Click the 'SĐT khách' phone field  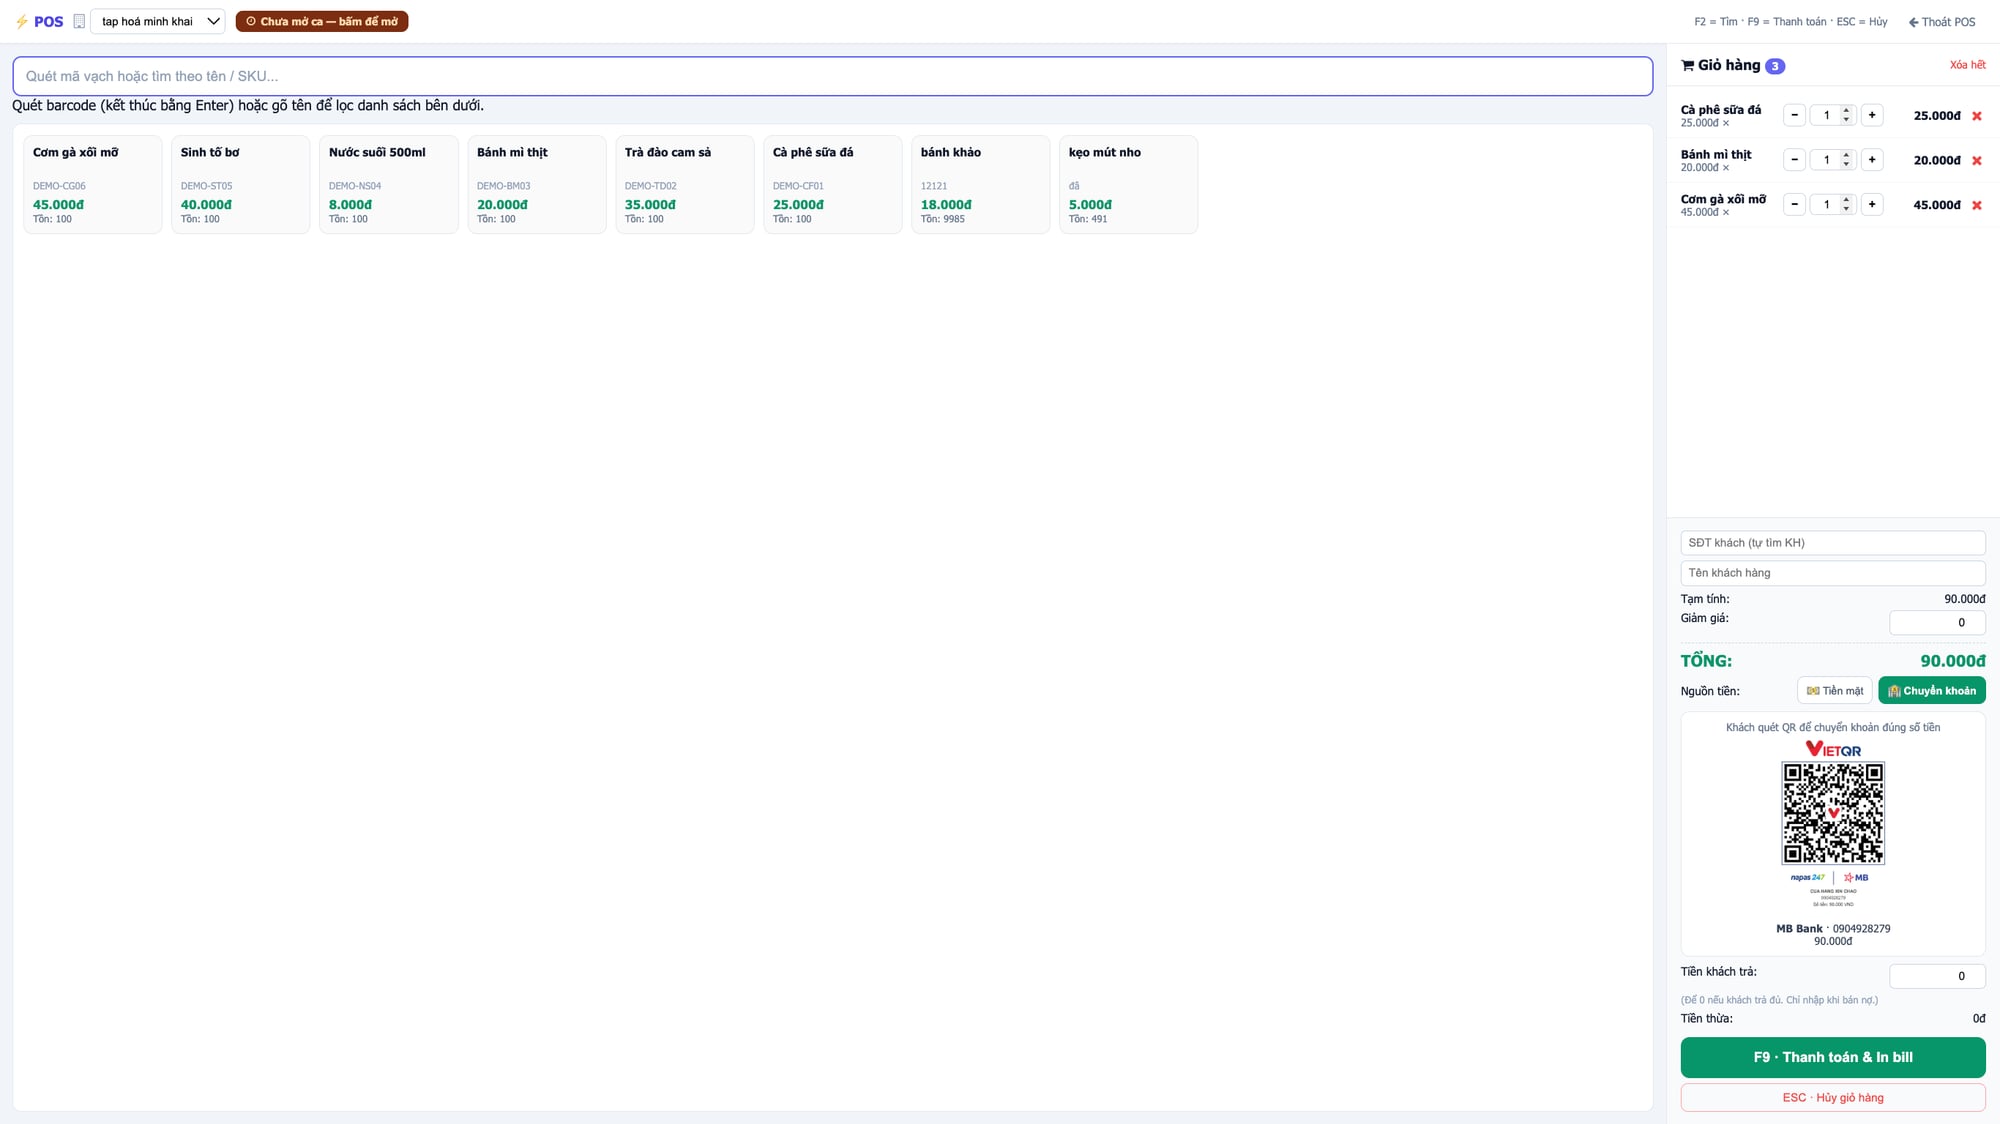(x=1833, y=543)
